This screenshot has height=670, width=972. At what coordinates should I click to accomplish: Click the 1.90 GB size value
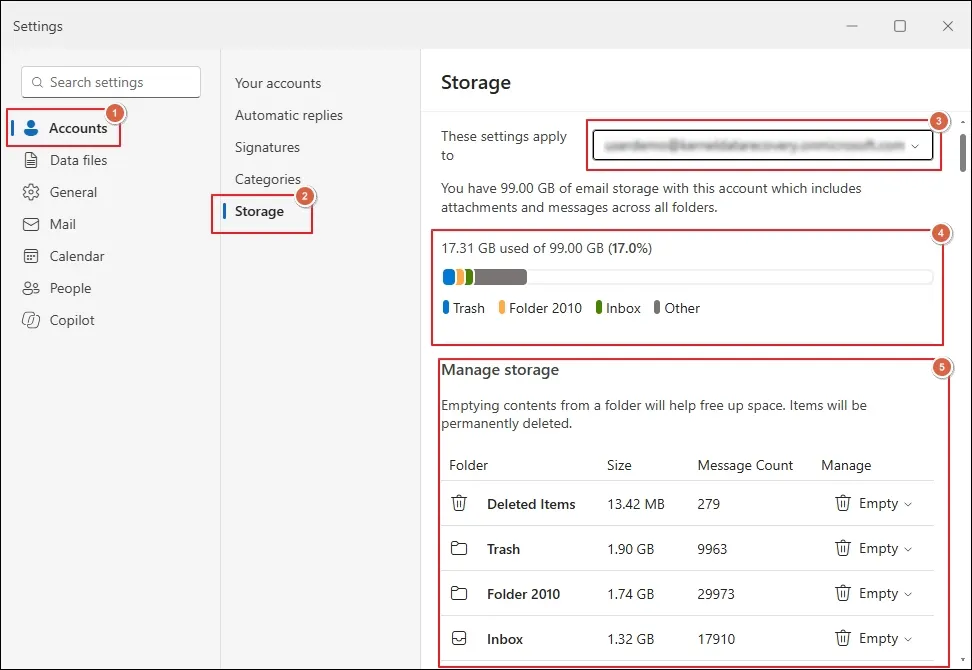pyautogui.click(x=630, y=550)
